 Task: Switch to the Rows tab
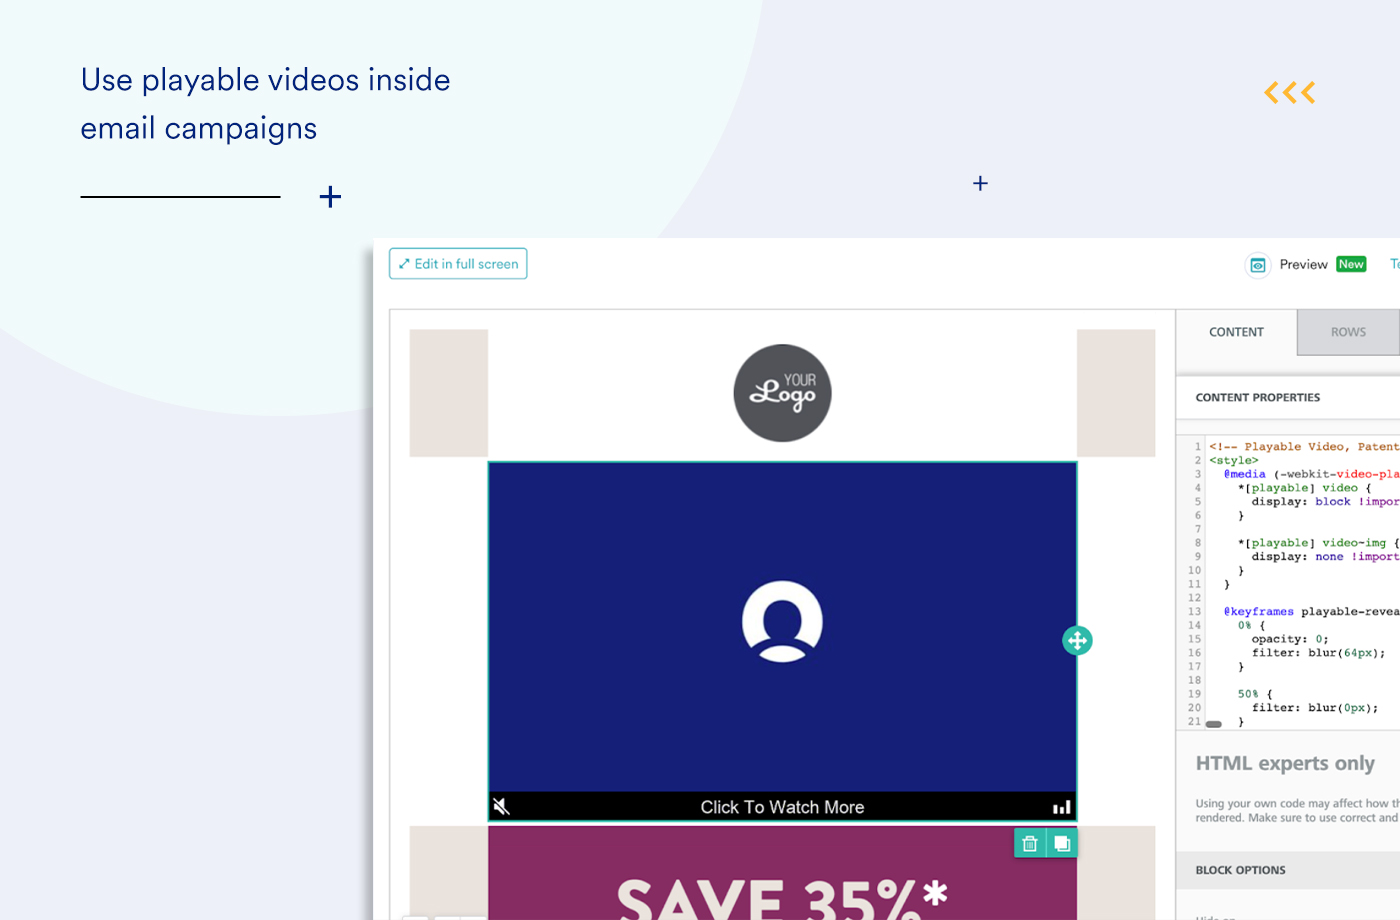[1347, 331]
